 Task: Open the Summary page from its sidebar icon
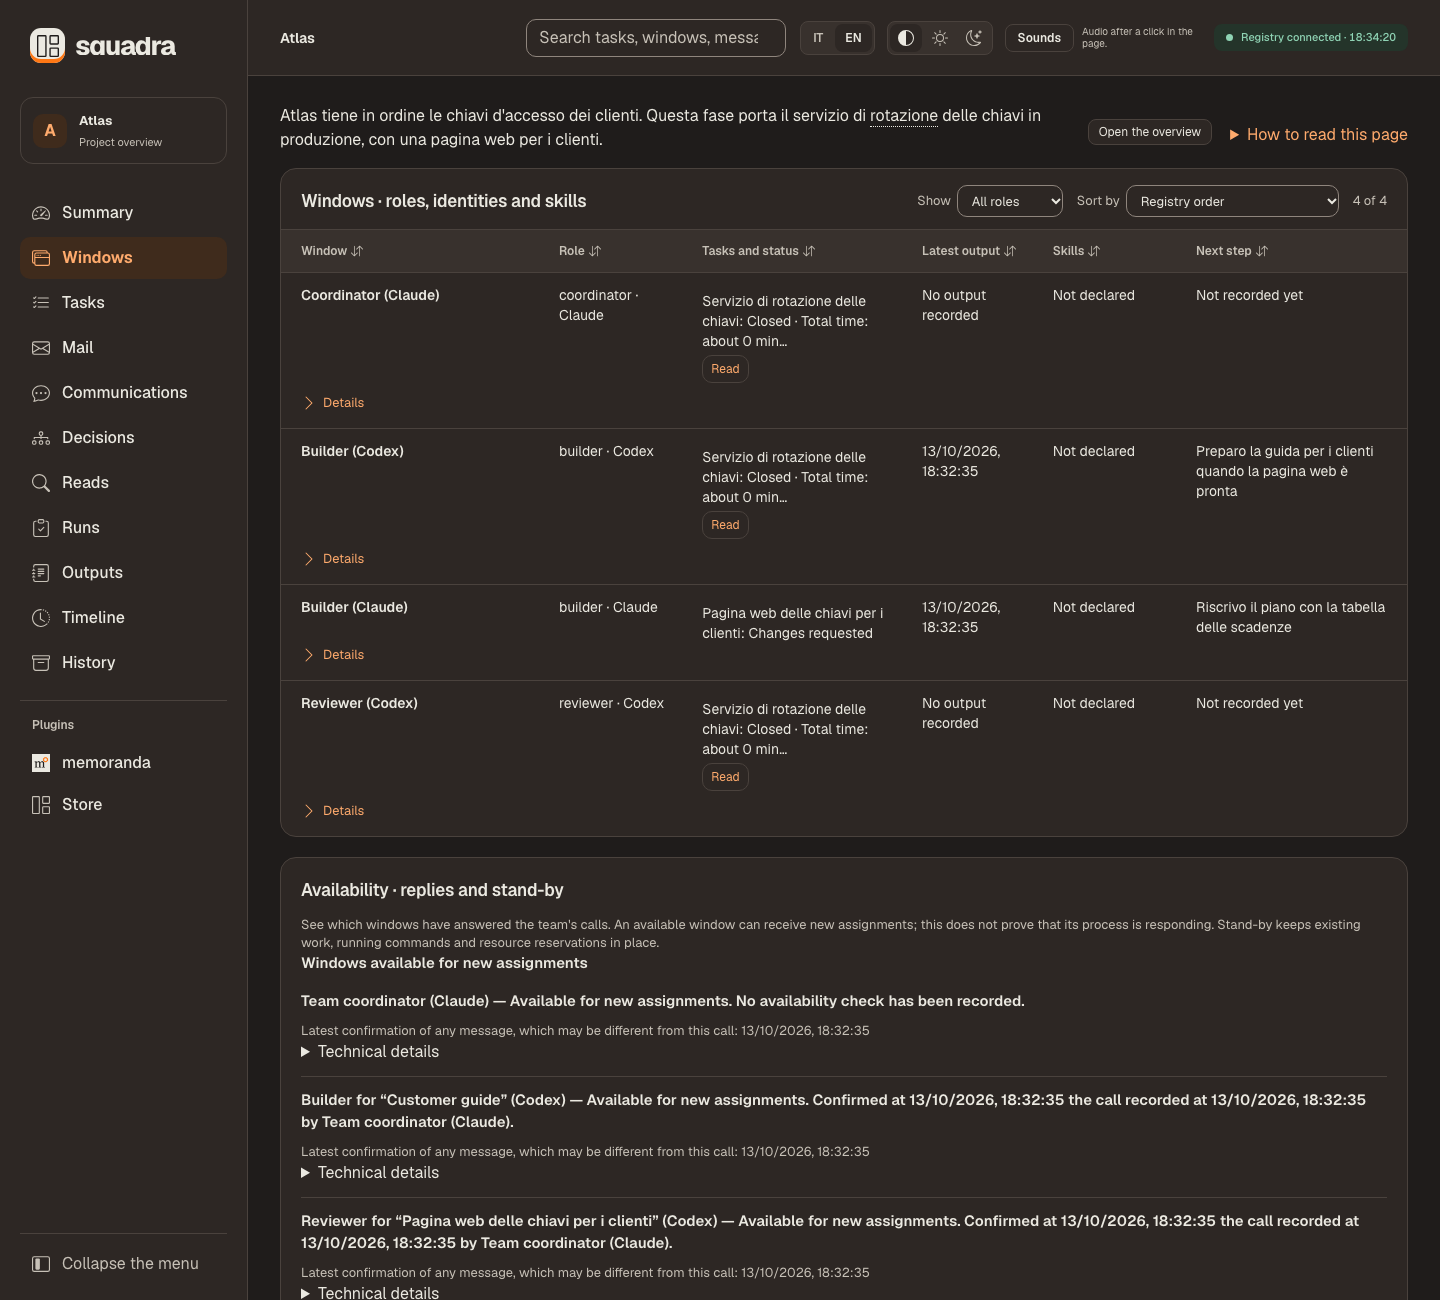tap(41, 213)
